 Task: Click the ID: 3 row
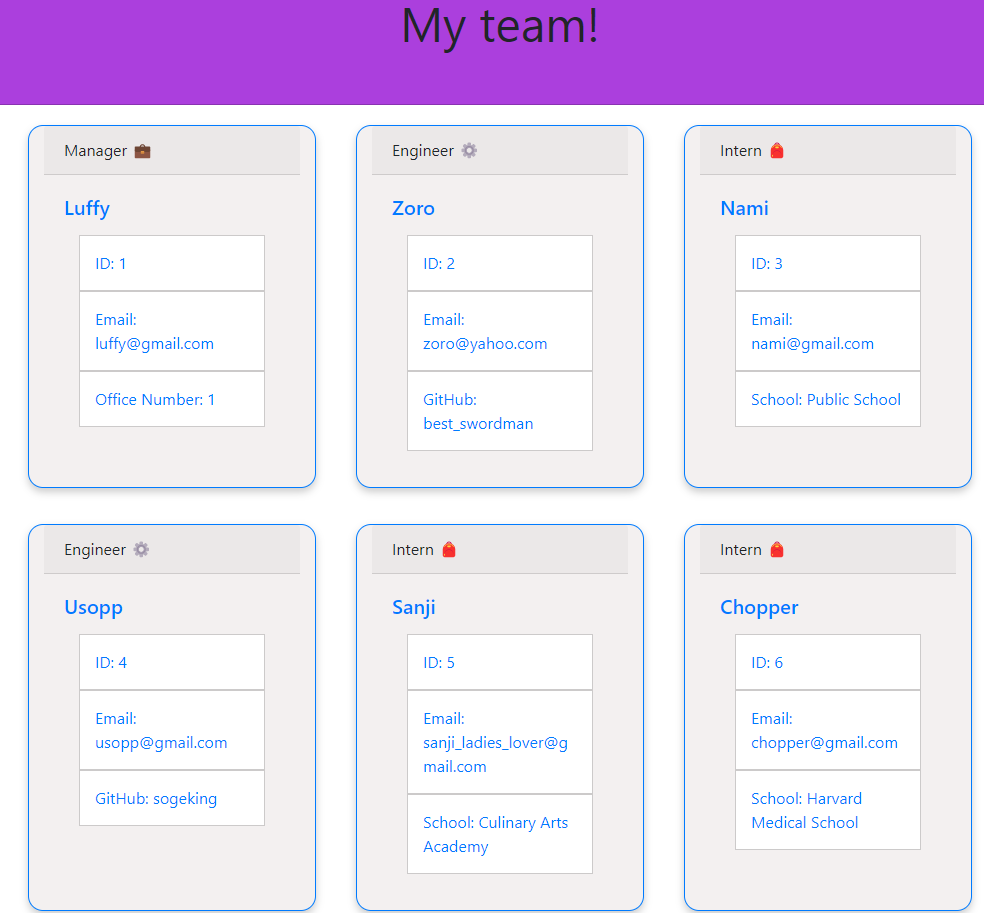pyautogui.click(x=828, y=264)
